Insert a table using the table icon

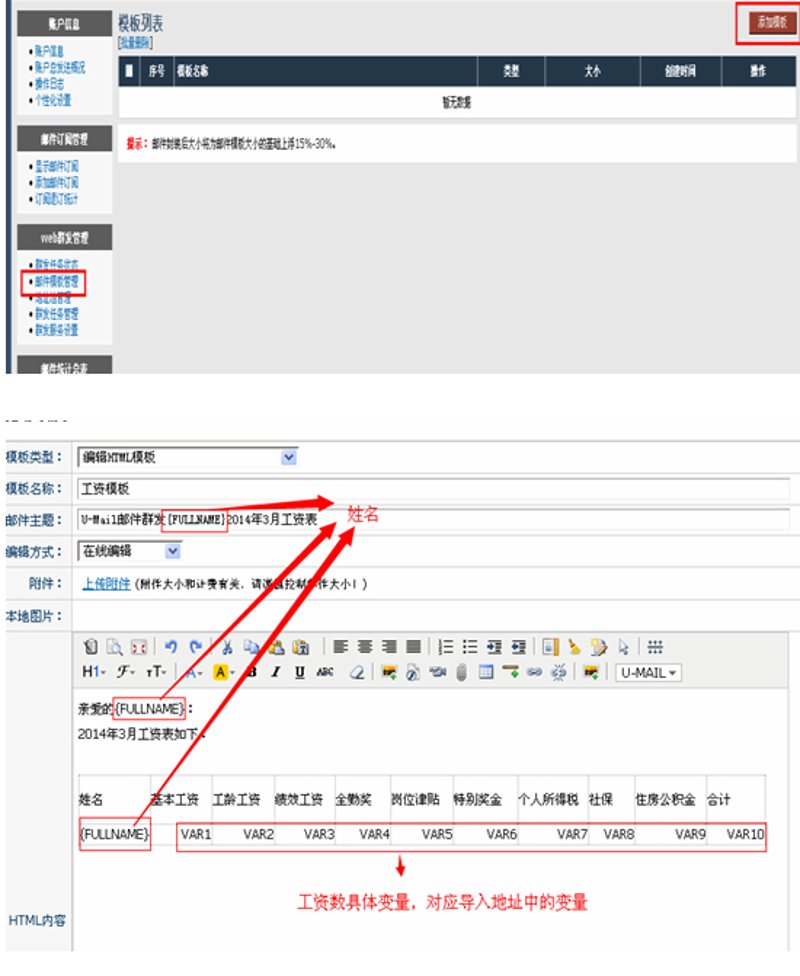coord(486,672)
